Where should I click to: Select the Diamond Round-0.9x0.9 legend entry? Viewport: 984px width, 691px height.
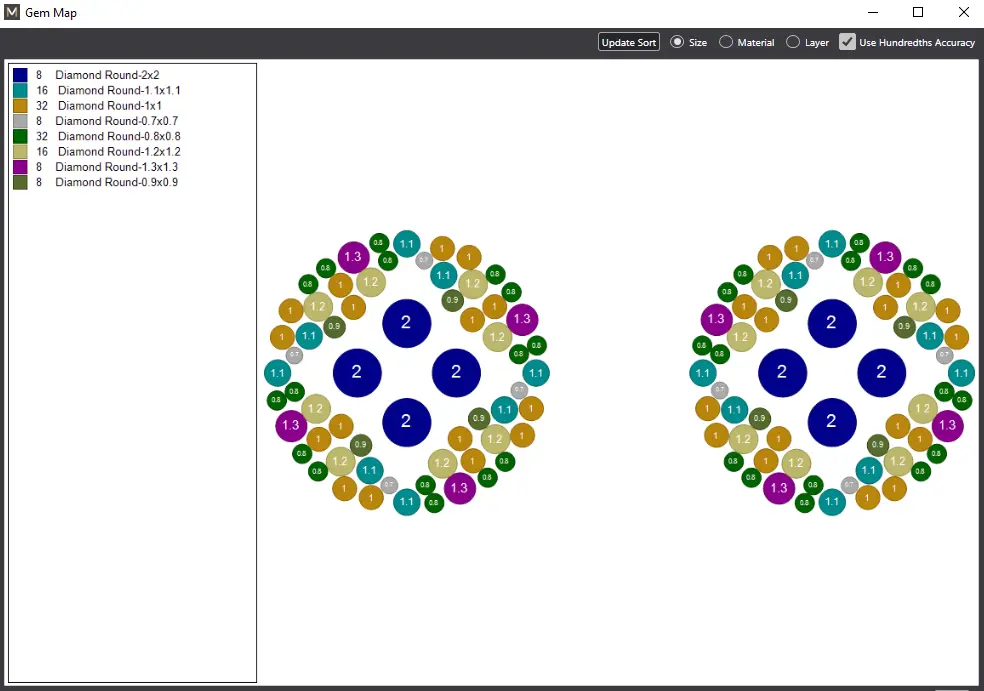[116, 182]
